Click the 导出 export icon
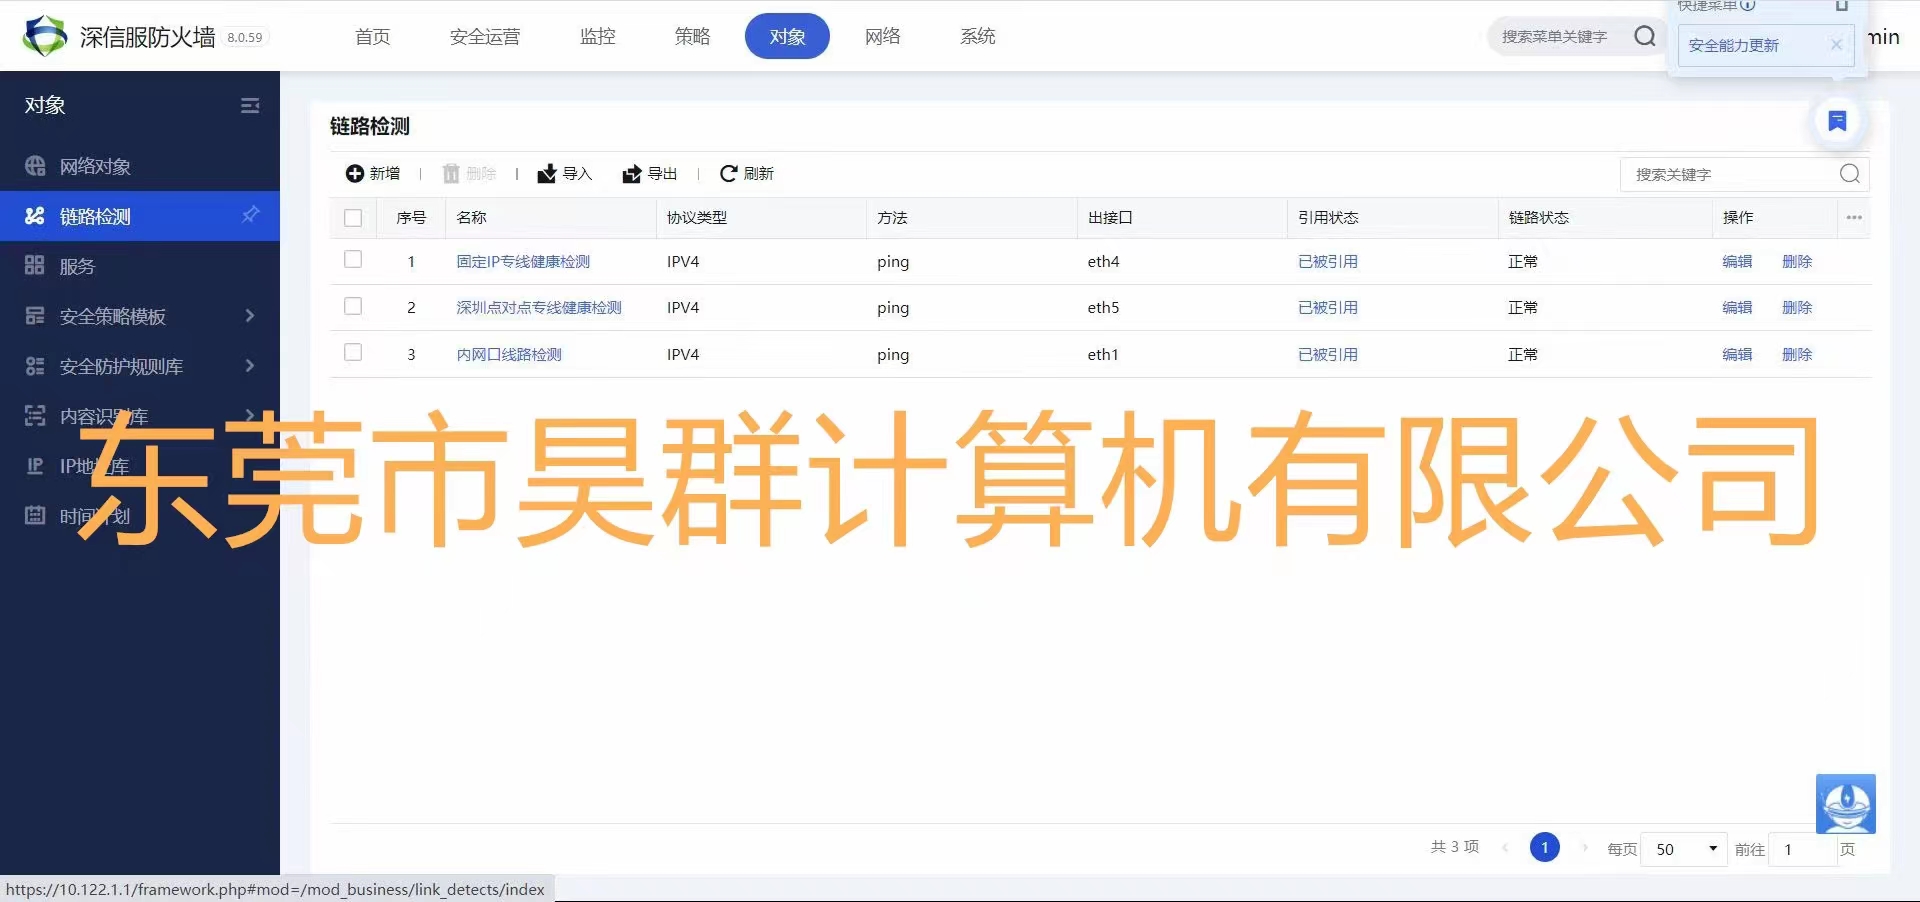 point(632,174)
